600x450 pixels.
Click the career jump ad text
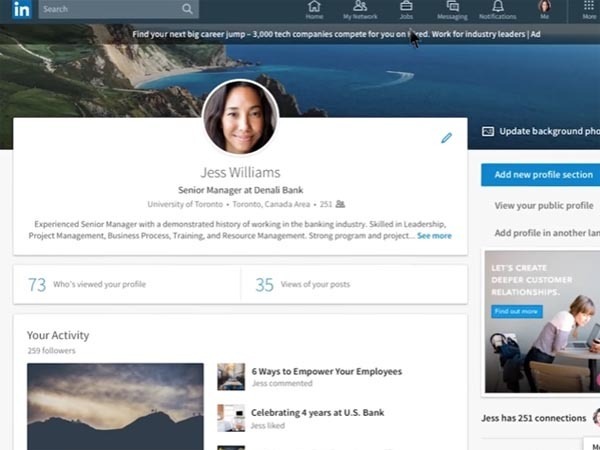point(336,34)
